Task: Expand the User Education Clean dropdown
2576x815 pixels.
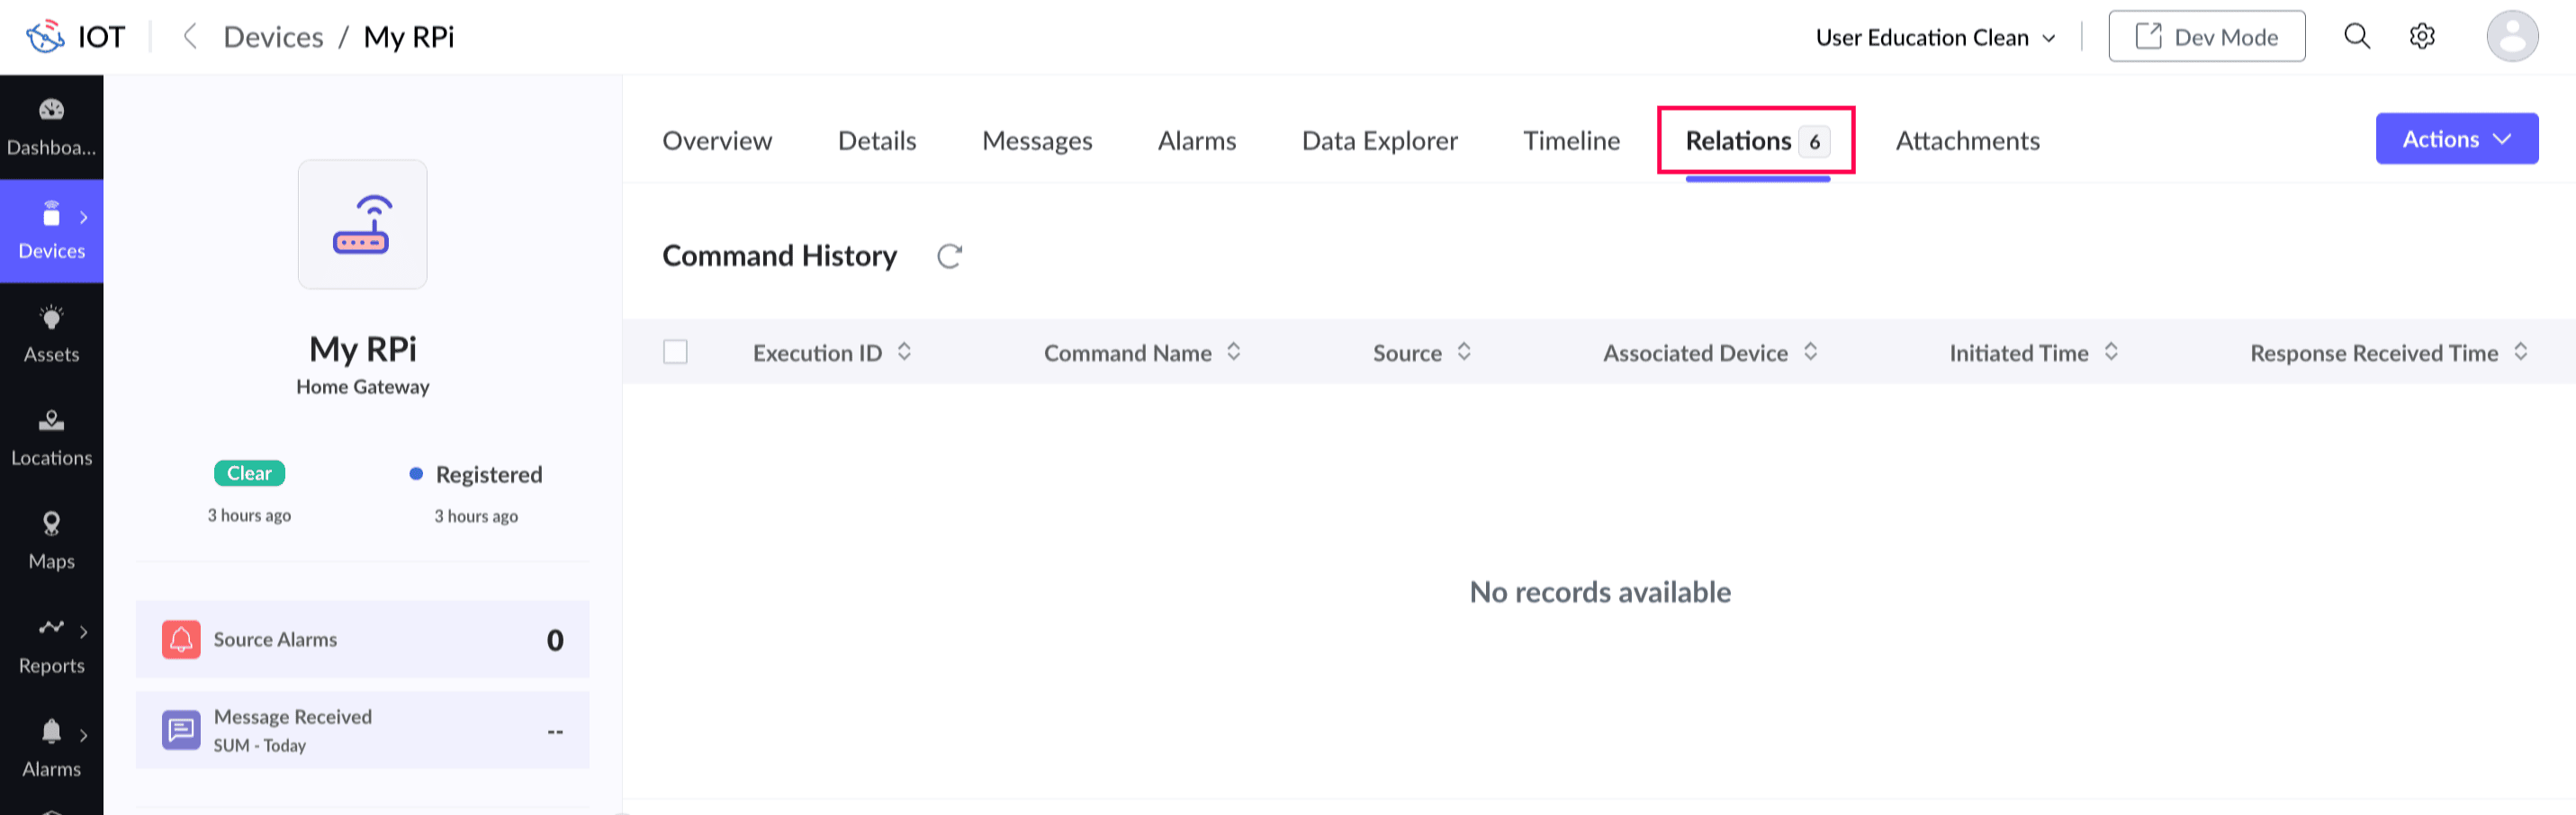Action: 1935,37
